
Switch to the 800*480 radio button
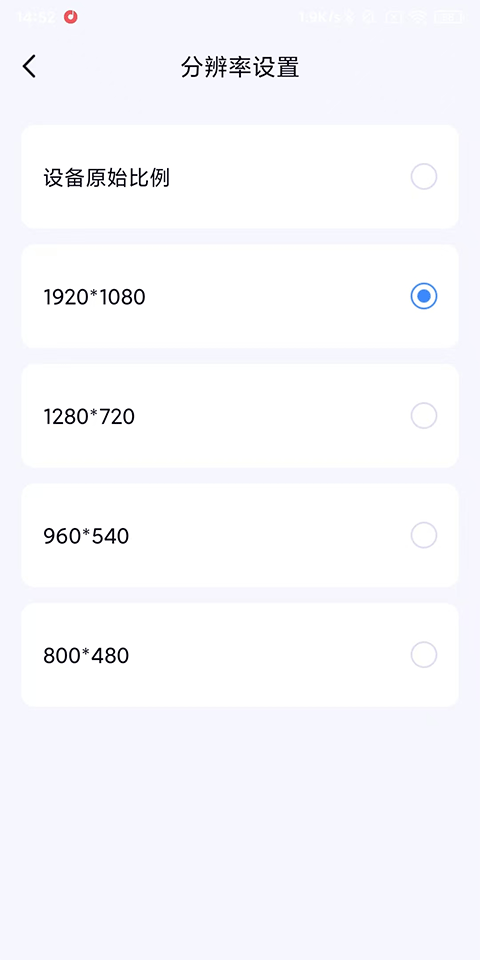tap(424, 654)
